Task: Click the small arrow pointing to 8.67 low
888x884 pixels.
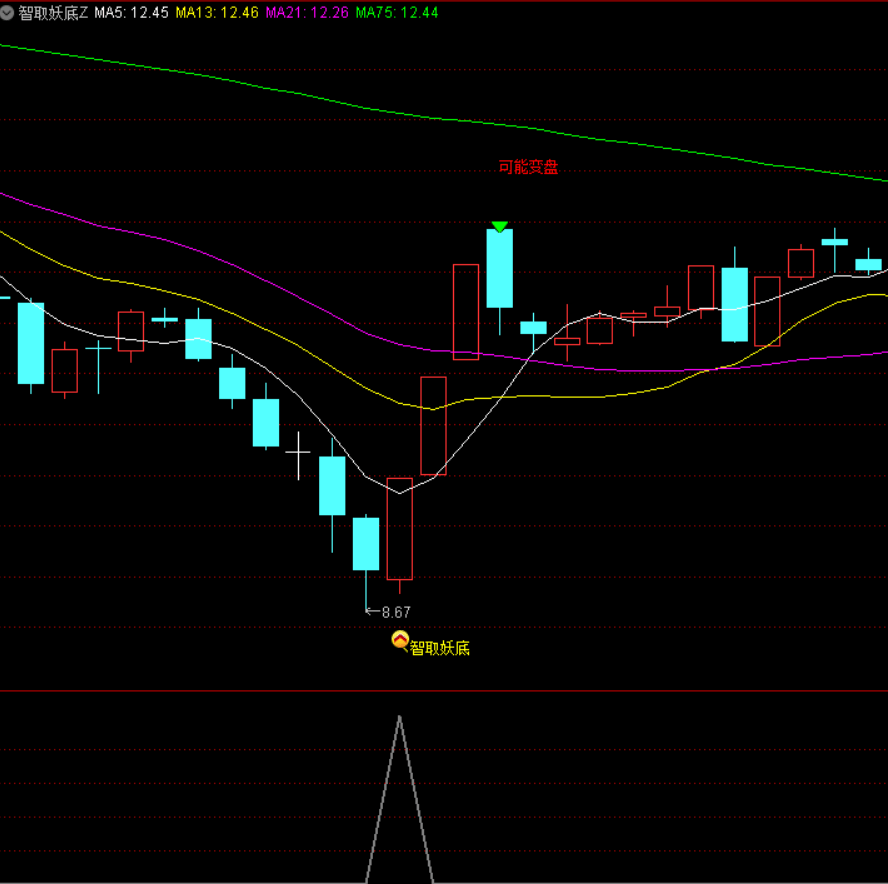Action: pos(371,610)
